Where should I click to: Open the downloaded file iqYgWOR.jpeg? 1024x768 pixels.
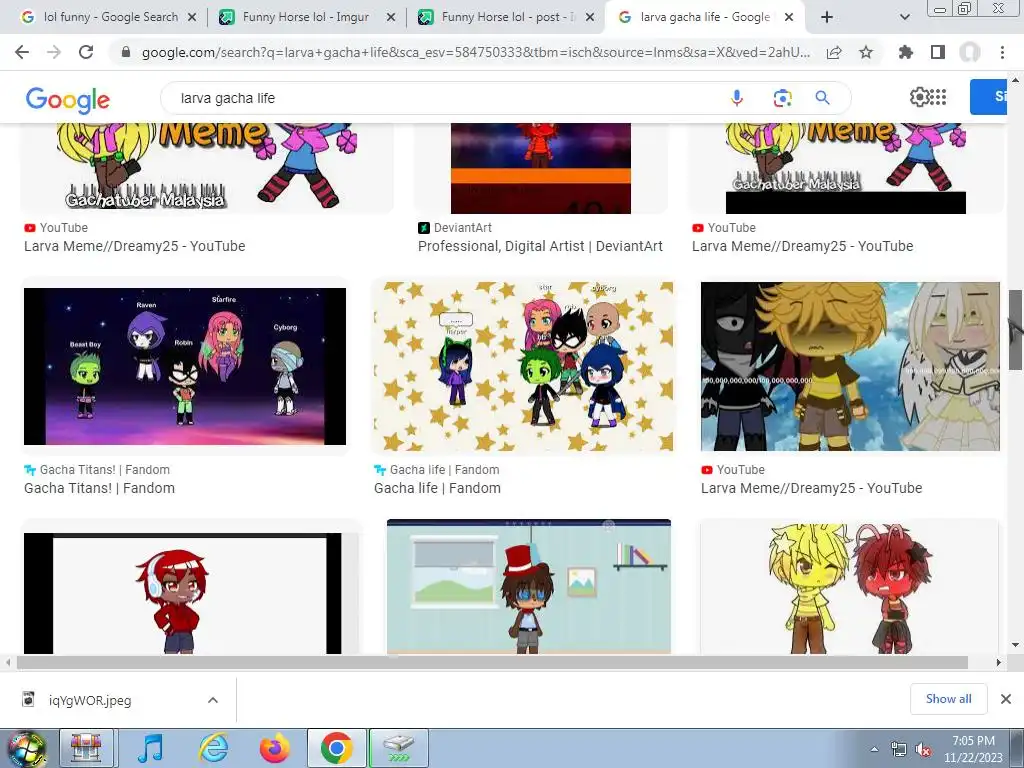(x=90, y=700)
